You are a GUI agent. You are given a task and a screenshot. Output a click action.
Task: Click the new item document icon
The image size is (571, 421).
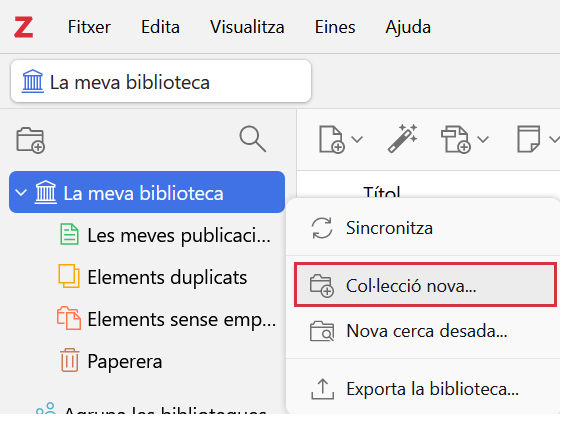point(331,139)
